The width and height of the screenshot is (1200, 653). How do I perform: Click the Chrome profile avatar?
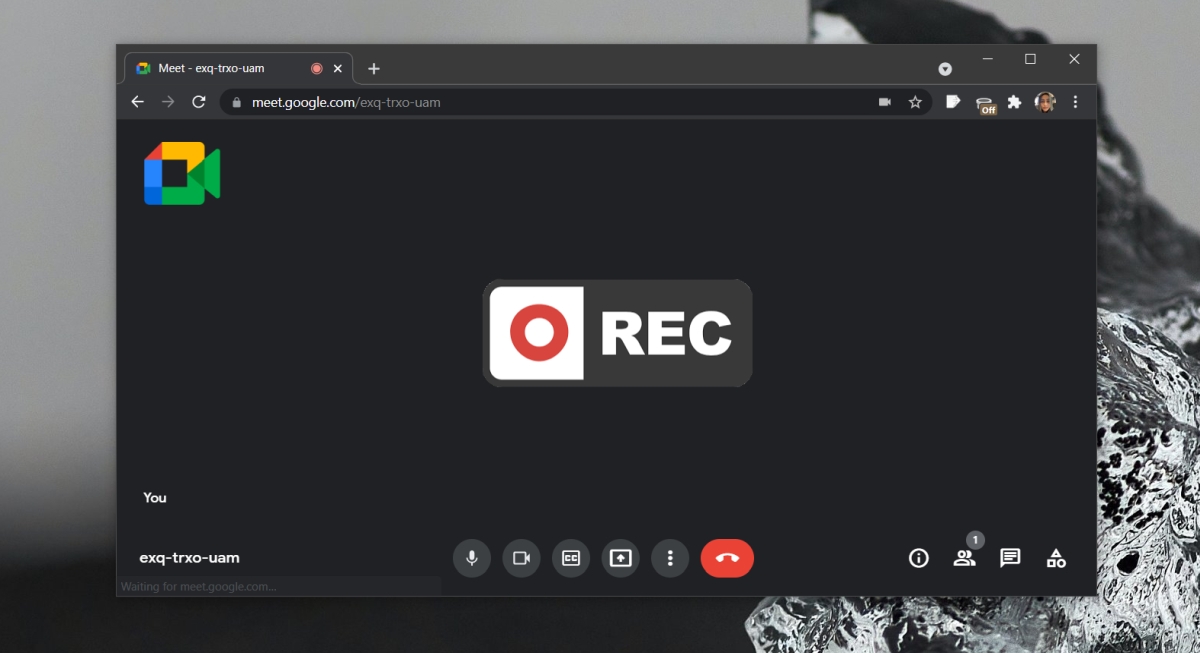click(x=1045, y=102)
